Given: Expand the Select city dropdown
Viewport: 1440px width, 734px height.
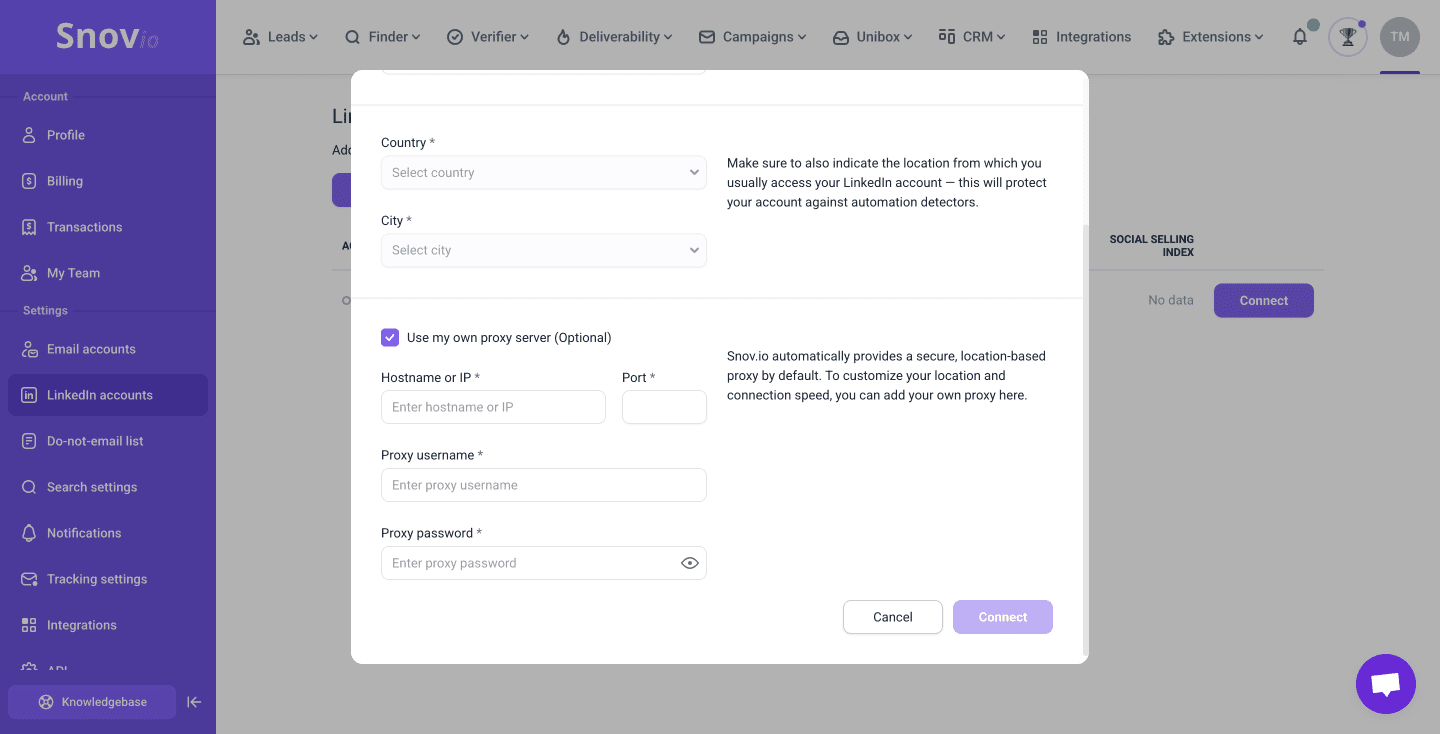Looking at the screenshot, I should point(544,250).
